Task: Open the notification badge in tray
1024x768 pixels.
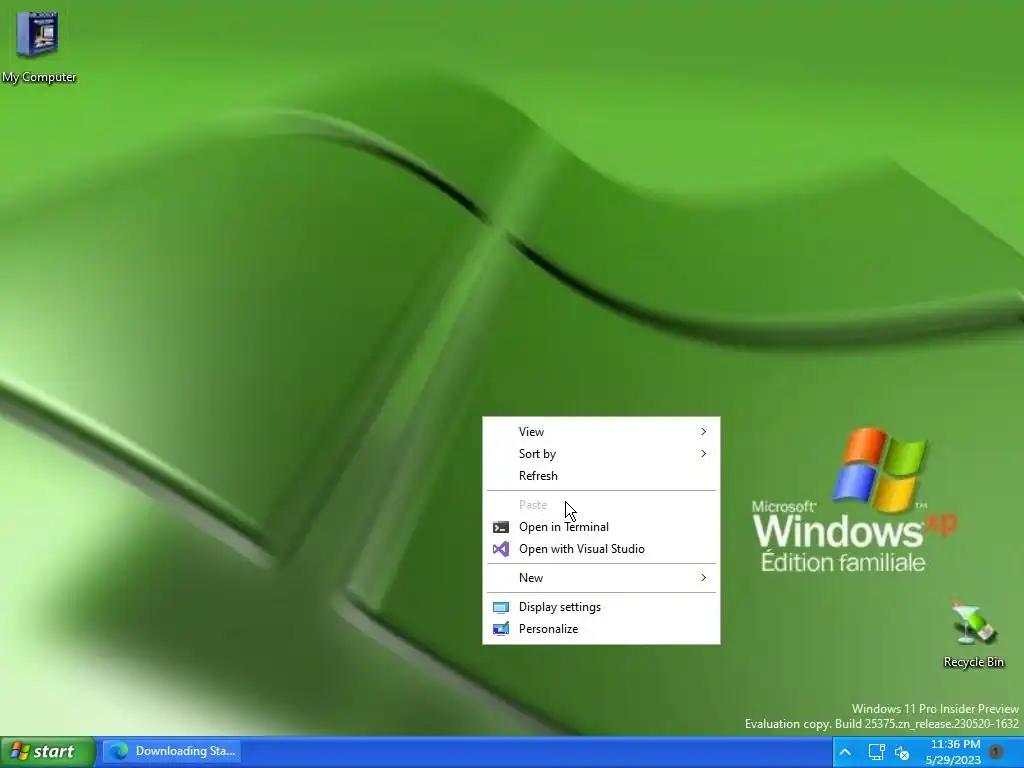Action: click(x=997, y=752)
